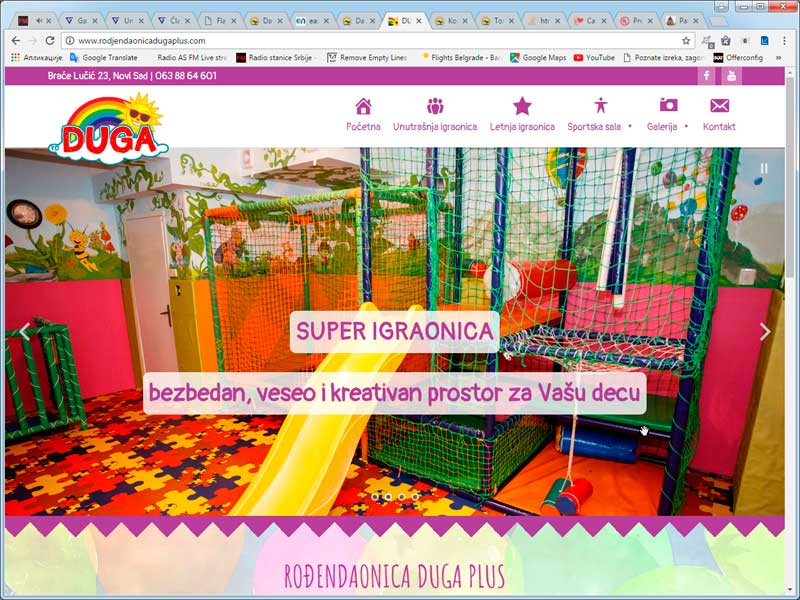View site information icon in address bar
The image size is (800, 600).
[x=70, y=40]
